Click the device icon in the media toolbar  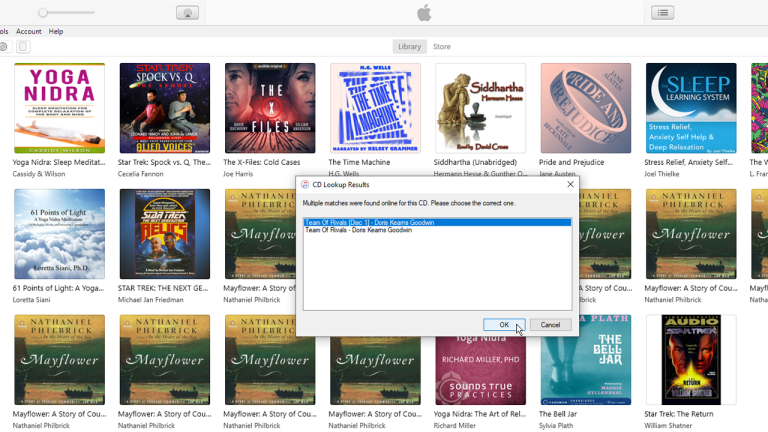pyautogui.click(x=23, y=47)
